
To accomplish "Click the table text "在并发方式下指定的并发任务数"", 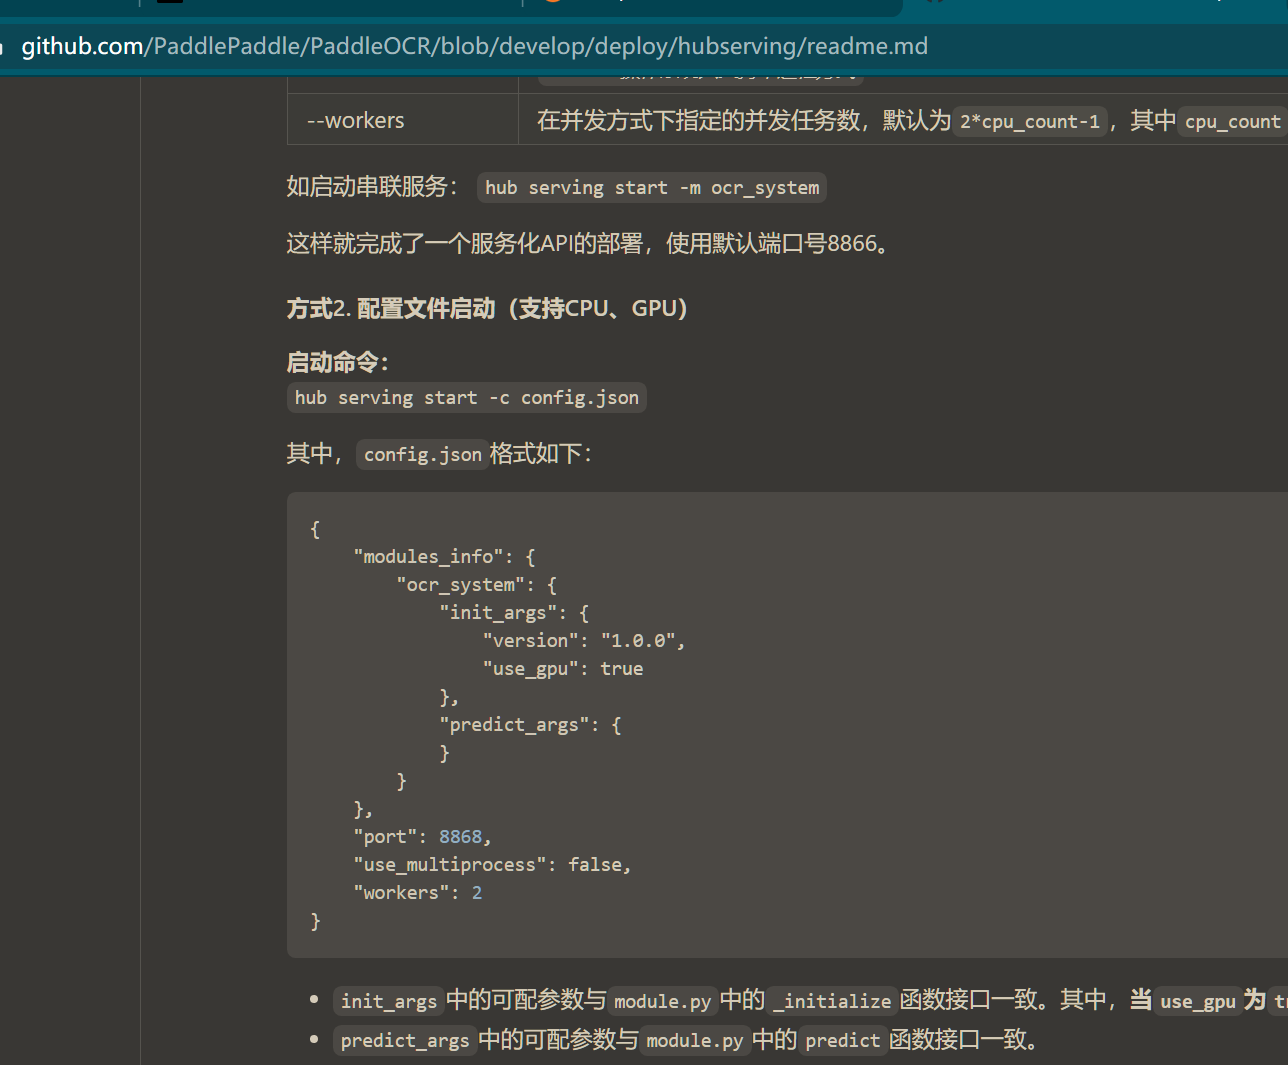I will point(698,121).
